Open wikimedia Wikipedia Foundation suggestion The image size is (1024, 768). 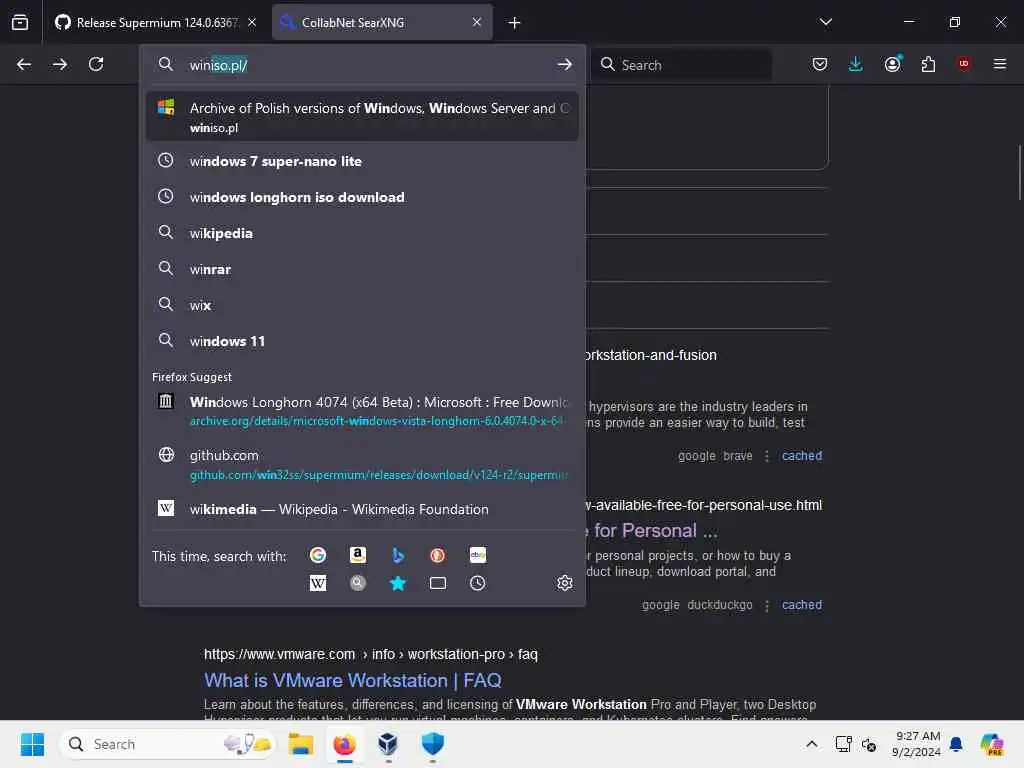click(x=362, y=509)
